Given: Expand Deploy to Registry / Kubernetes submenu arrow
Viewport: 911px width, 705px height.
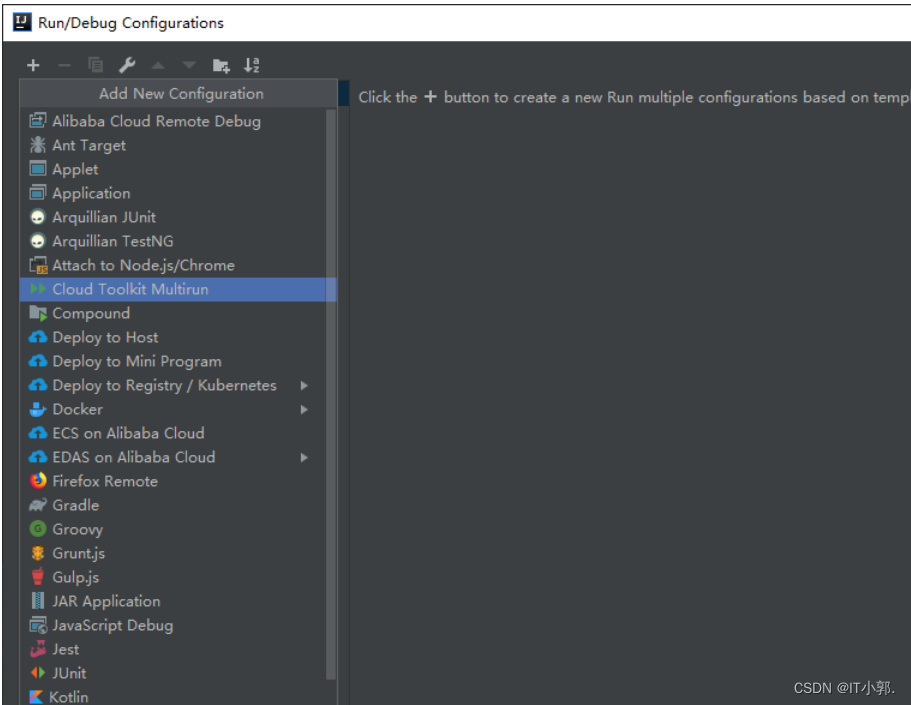Looking at the screenshot, I should click(x=303, y=385).
